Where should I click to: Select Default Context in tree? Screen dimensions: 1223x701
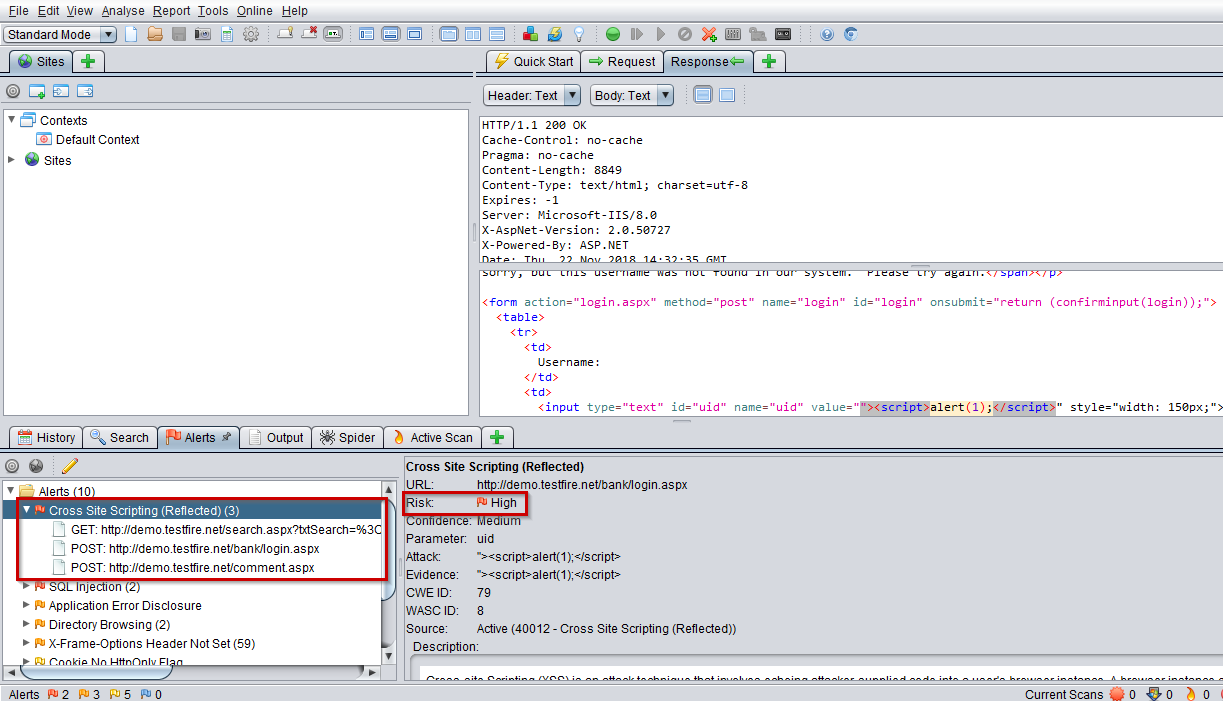[88, 140]
